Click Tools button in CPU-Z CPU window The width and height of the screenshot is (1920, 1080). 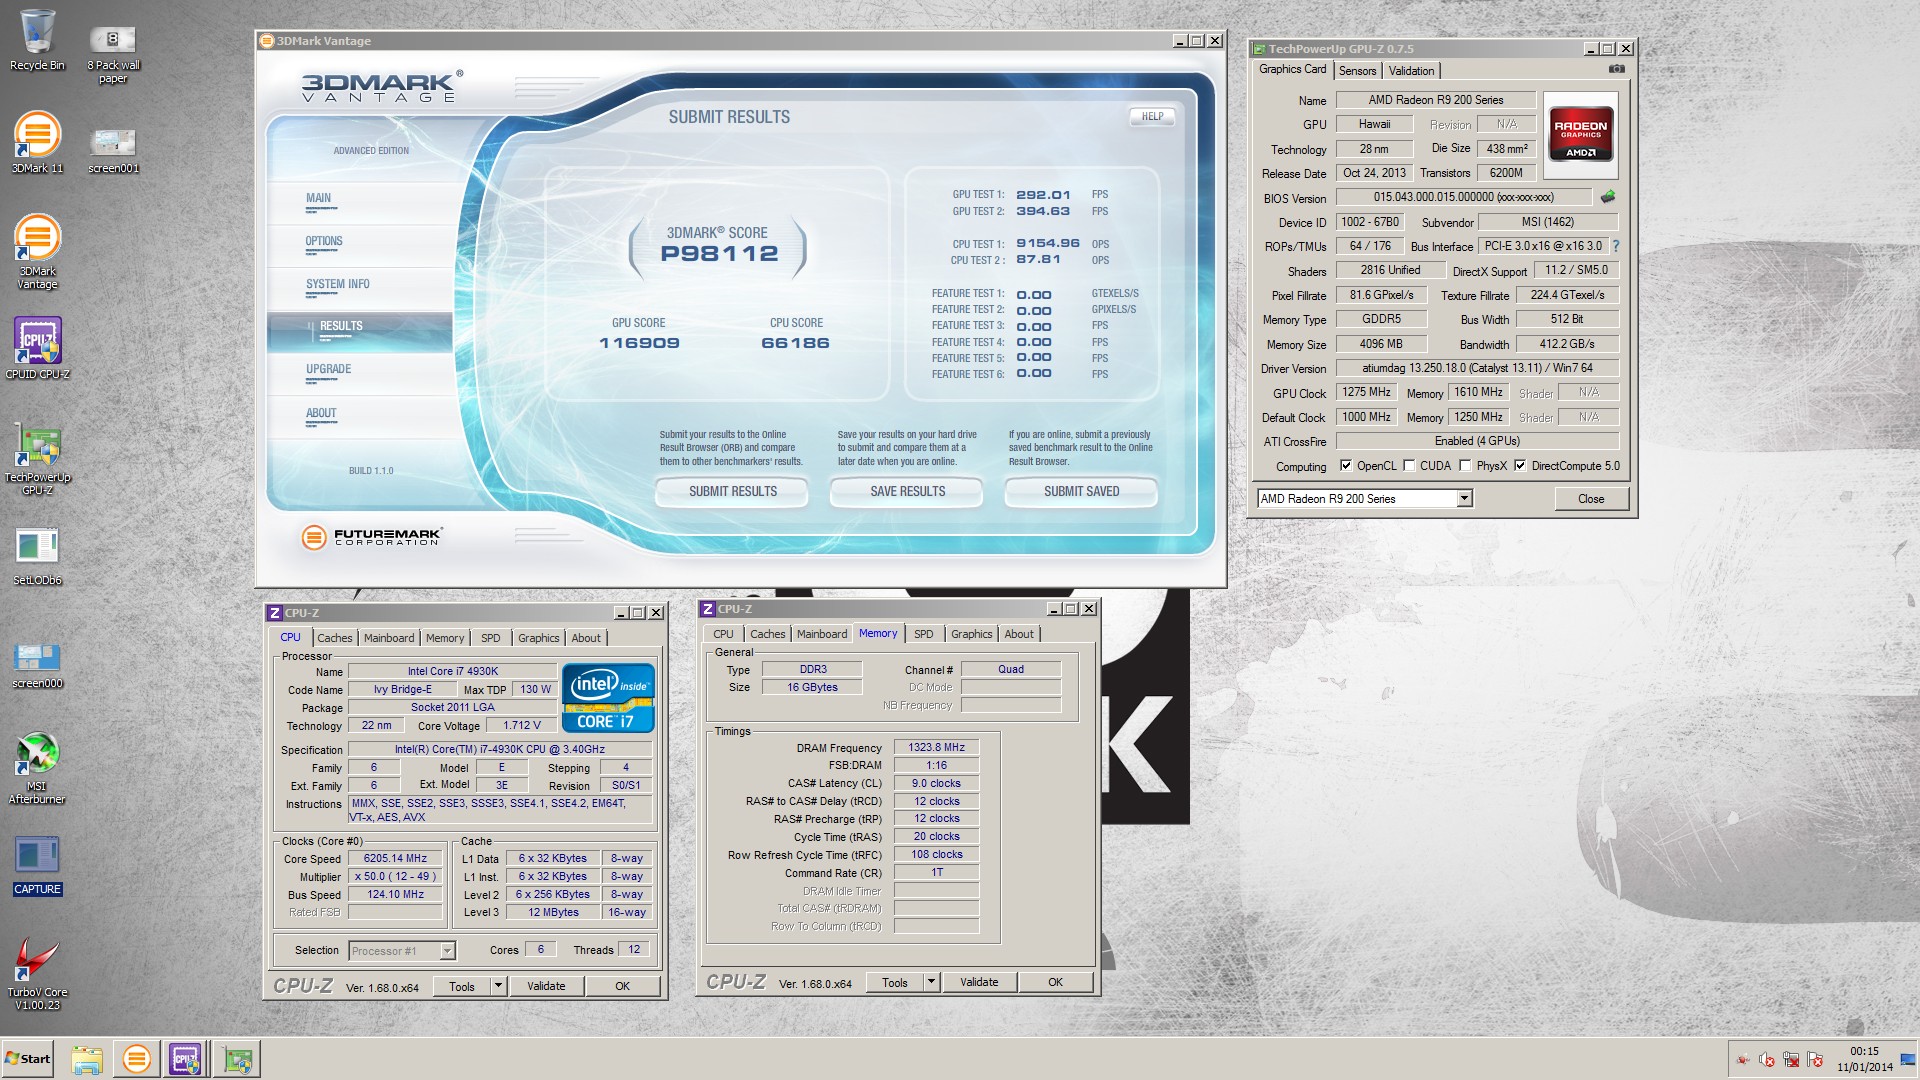coord(462,986)
